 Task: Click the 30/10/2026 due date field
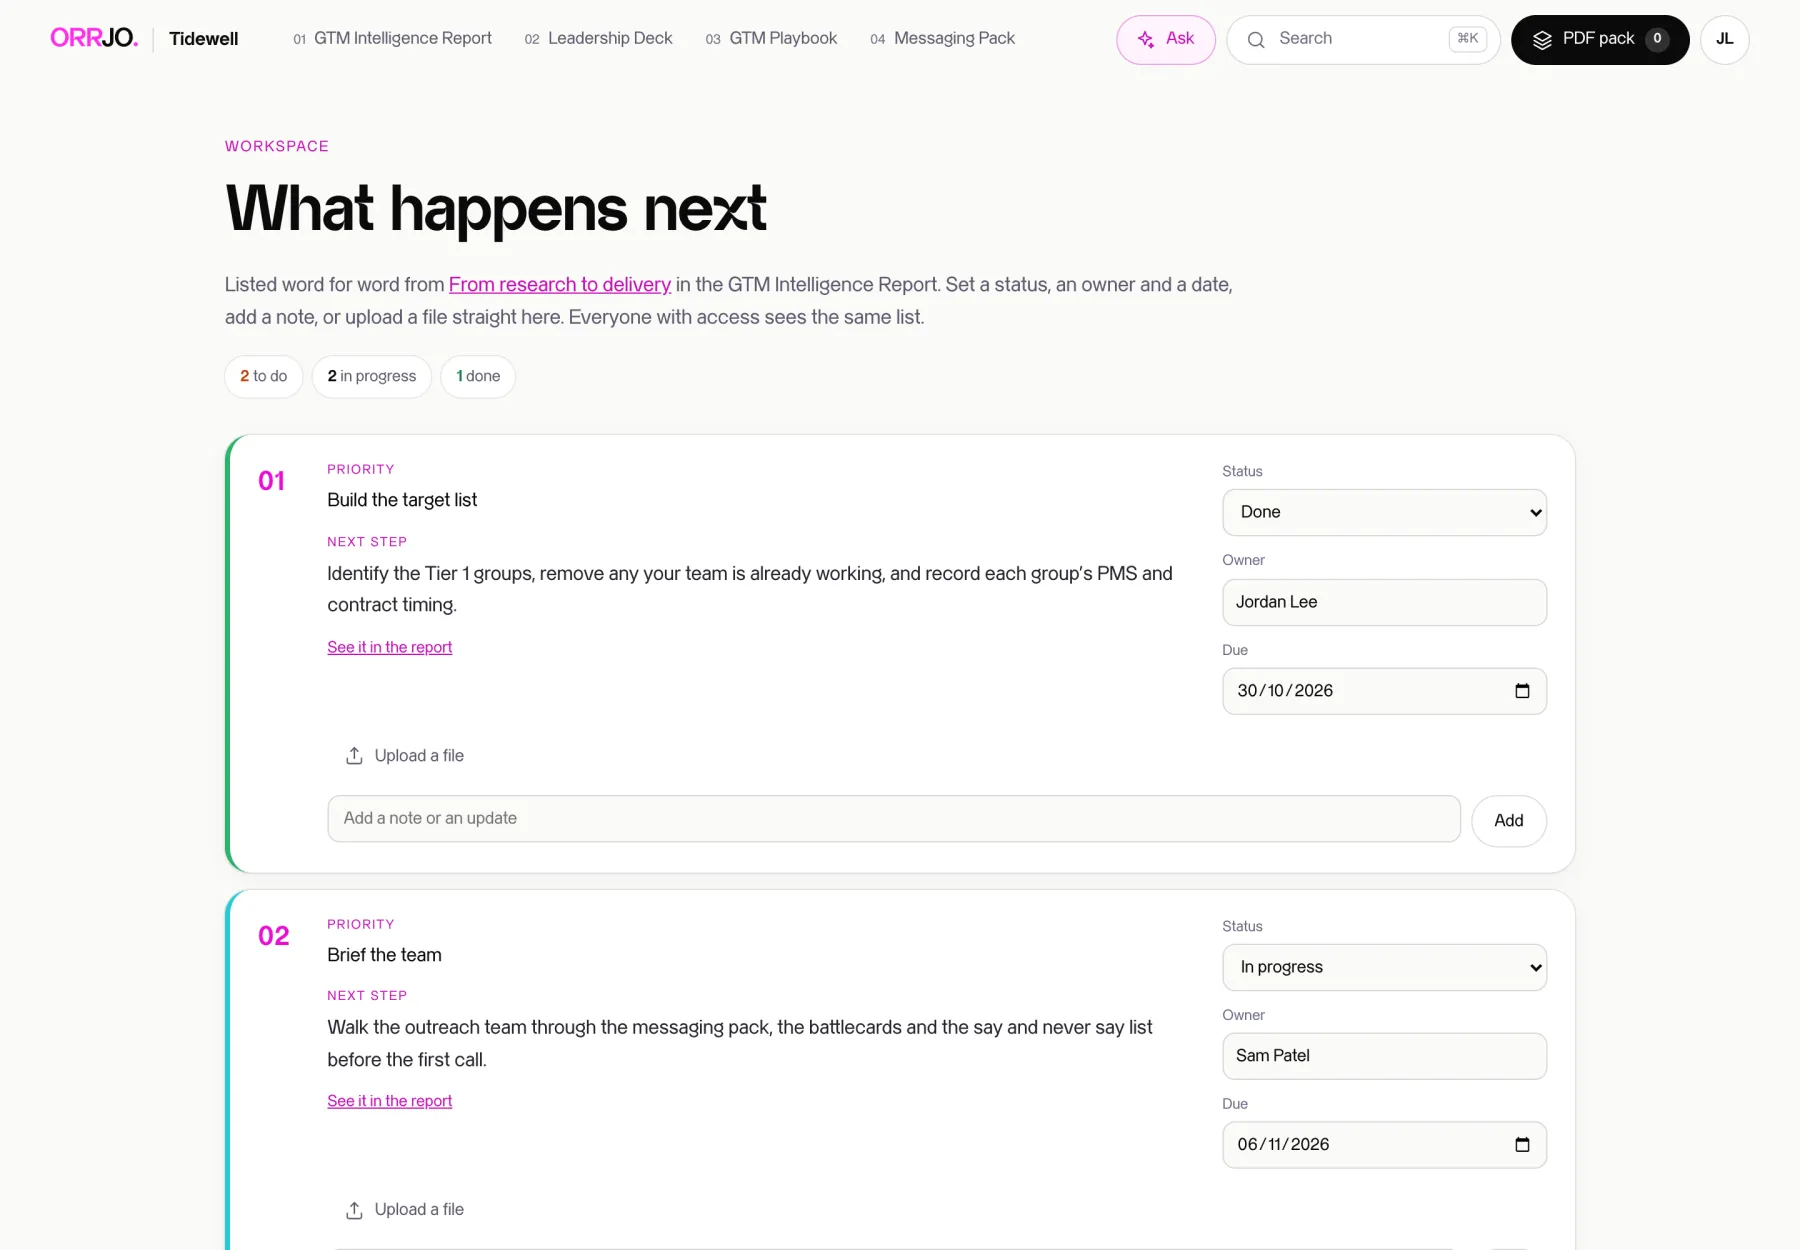click(x=1384, y=691)
